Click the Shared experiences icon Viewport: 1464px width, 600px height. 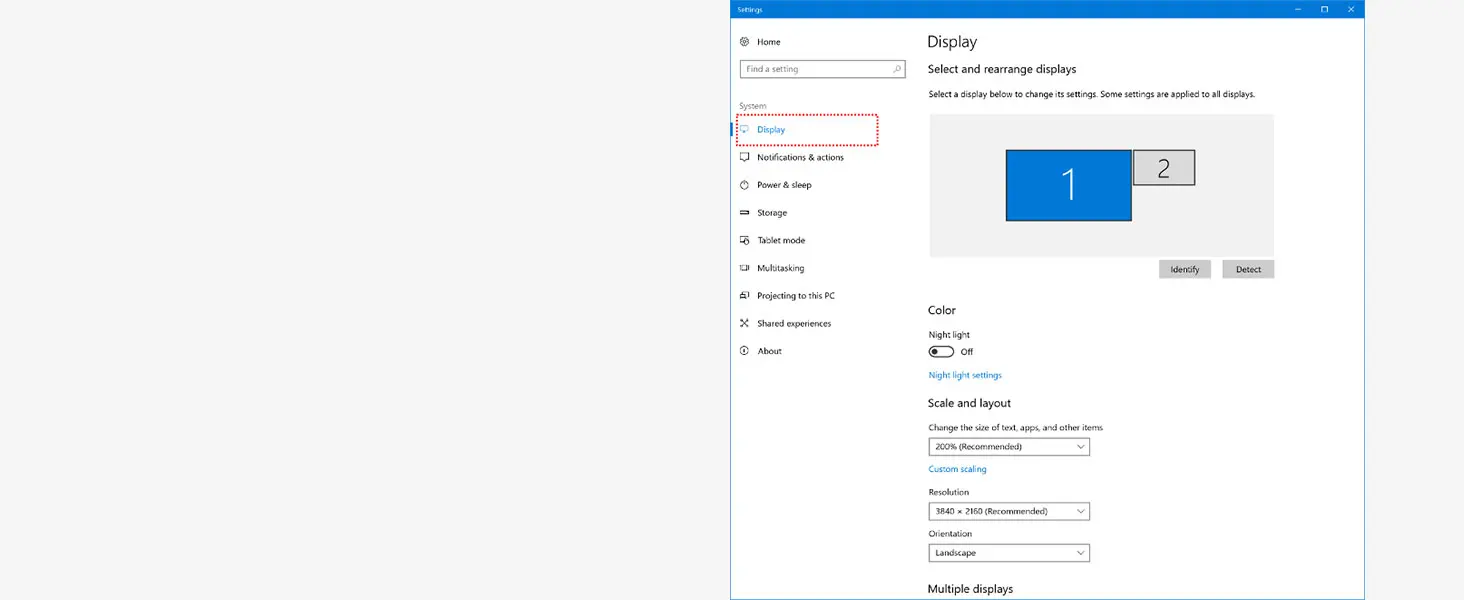[x=744, y=324]
